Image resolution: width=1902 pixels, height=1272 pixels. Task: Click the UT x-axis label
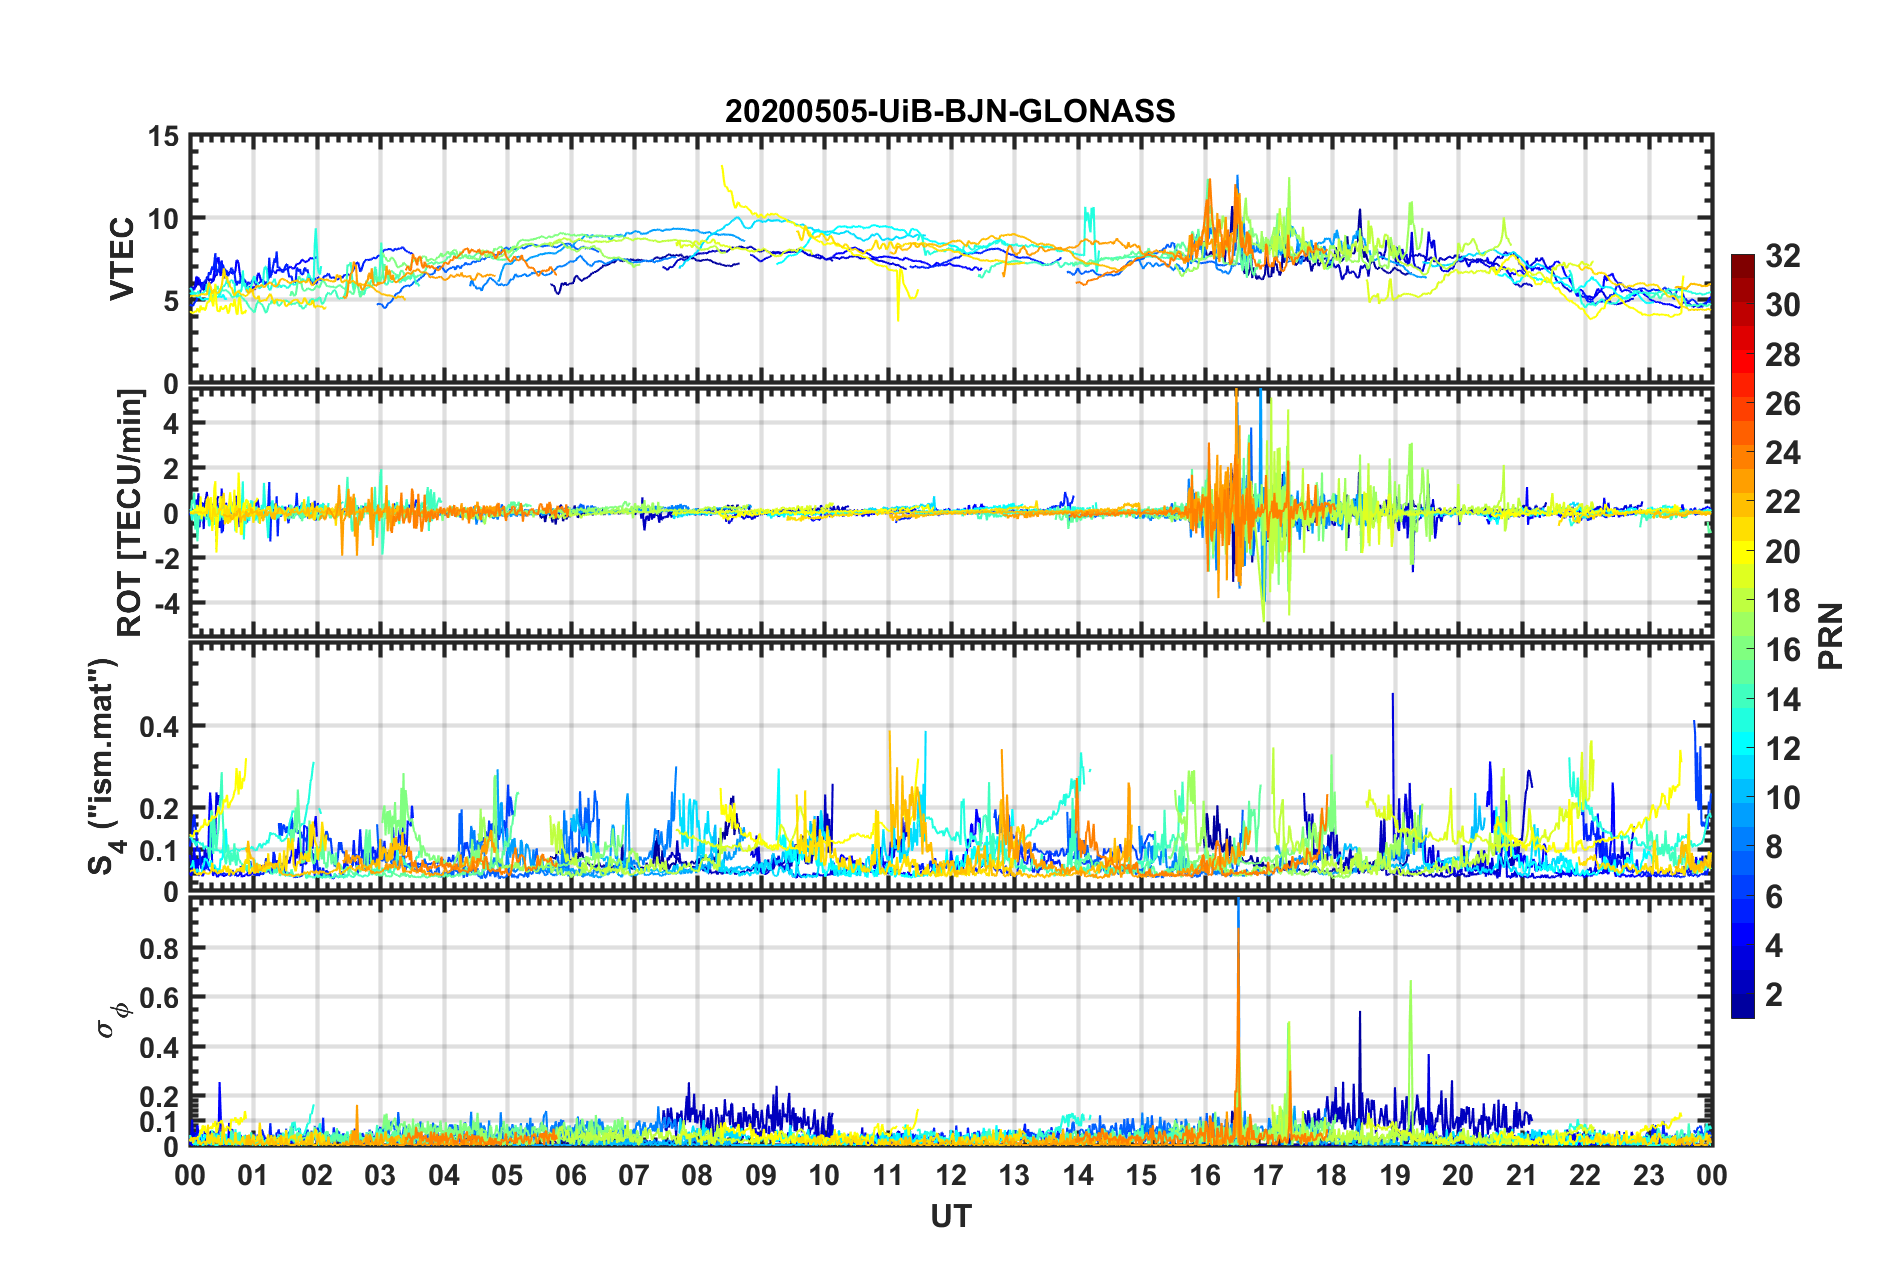[951, 1216]
